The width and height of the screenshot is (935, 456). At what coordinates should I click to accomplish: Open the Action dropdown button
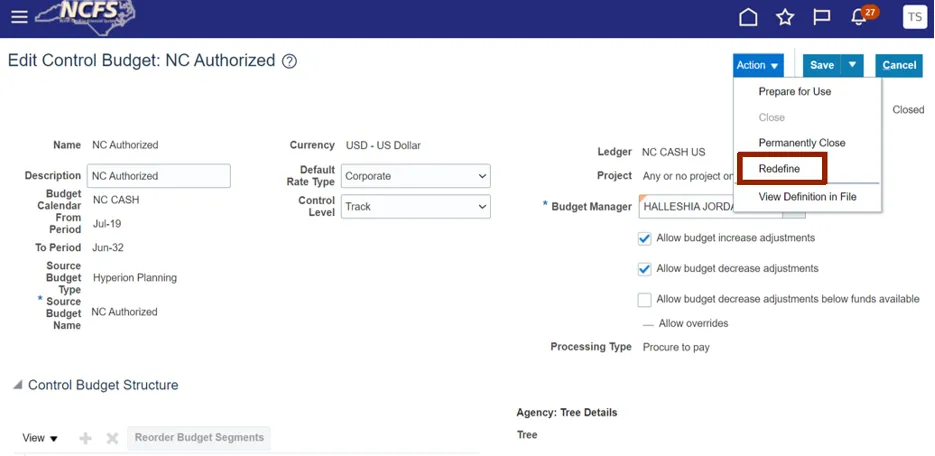tap(758, 66)
